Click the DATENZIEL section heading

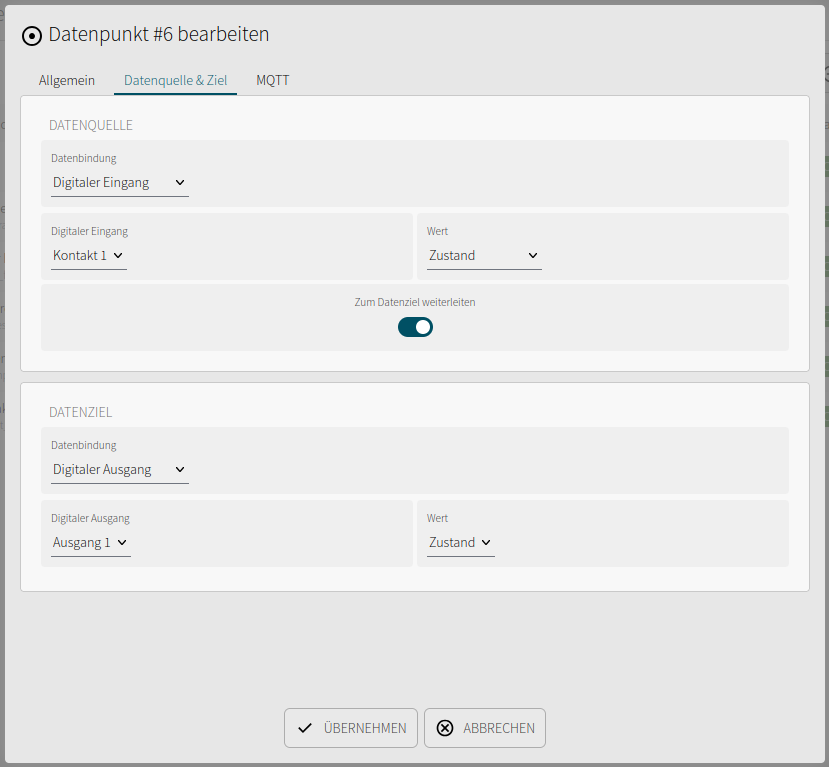[80, 412]
